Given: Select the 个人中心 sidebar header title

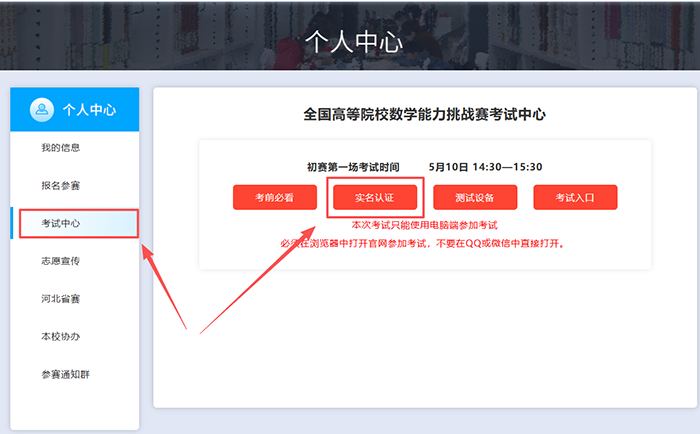Looking at the screenshot, I should pyautogui.click(x=89, y=110).
